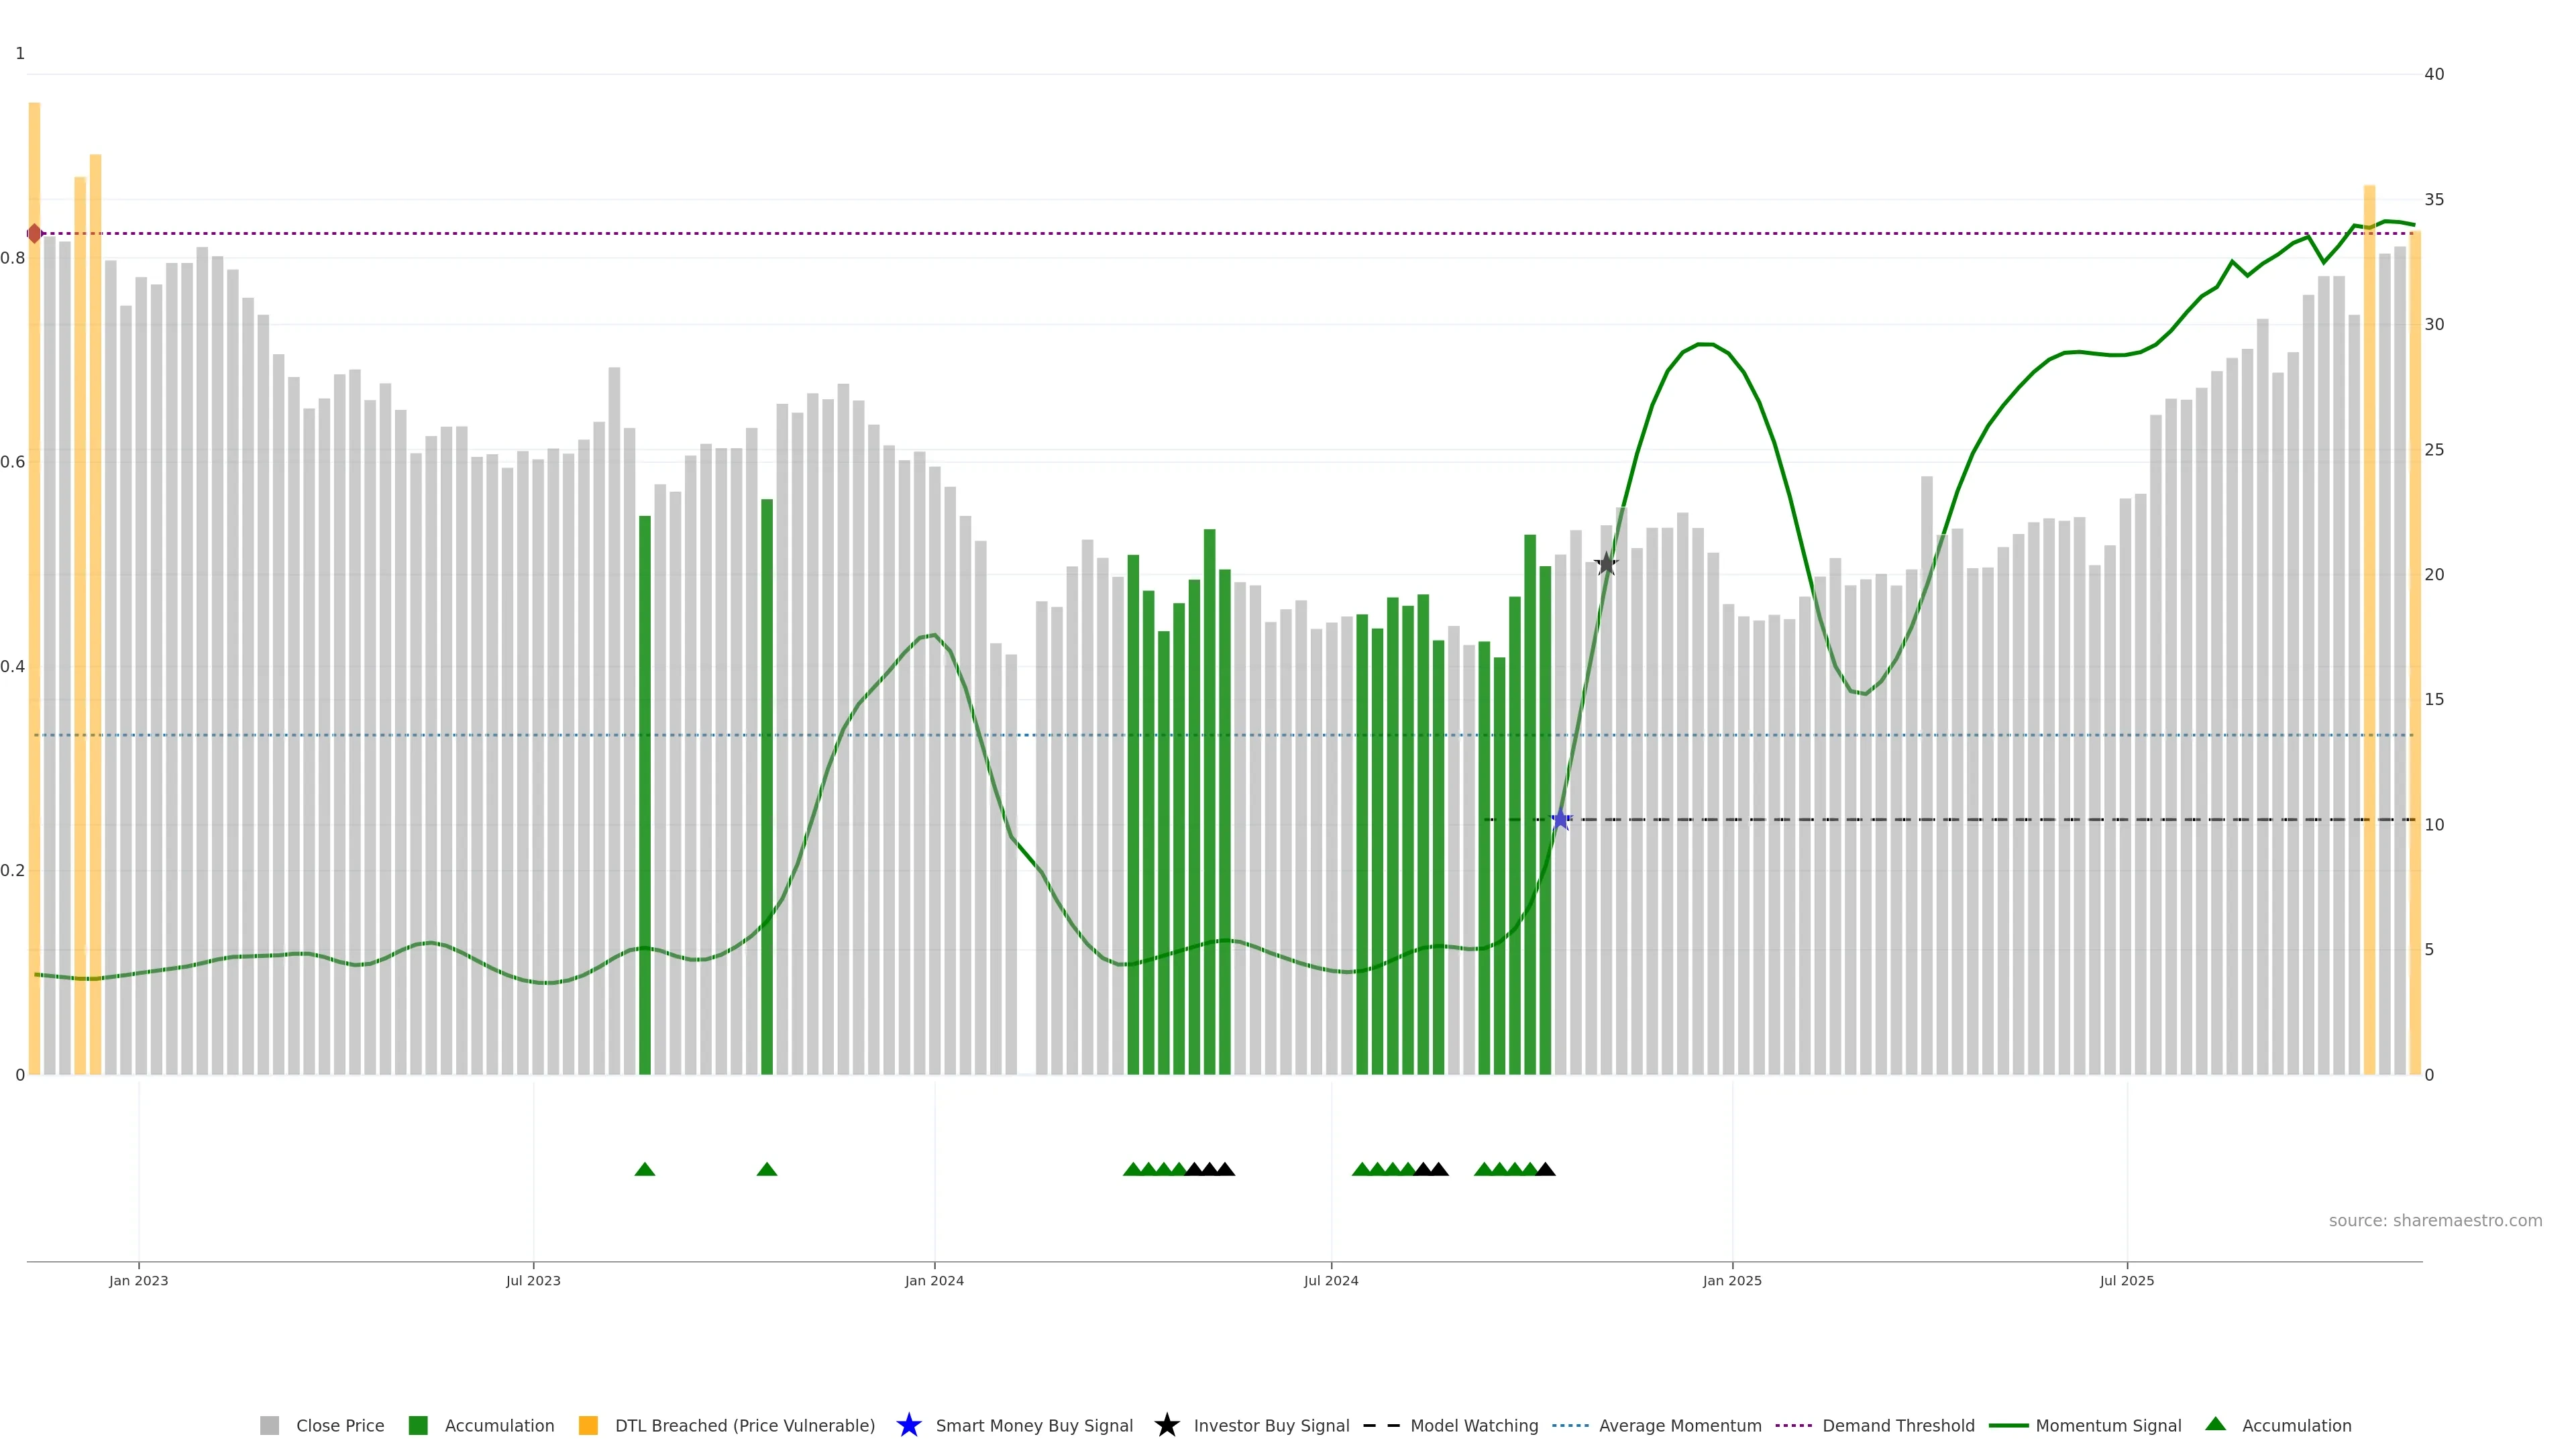Click the black star icon in legend
This screenshot has height=1449, width=2576.
click(x=1166, y=1425)
